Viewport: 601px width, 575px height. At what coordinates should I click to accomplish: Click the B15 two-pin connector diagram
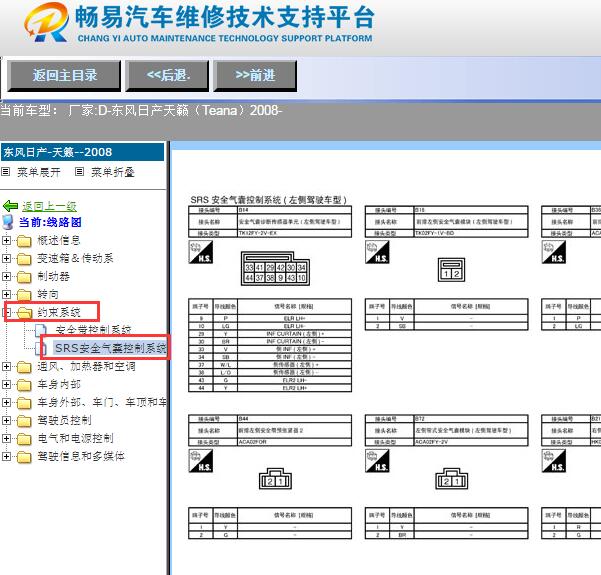(x=452, y=270)
